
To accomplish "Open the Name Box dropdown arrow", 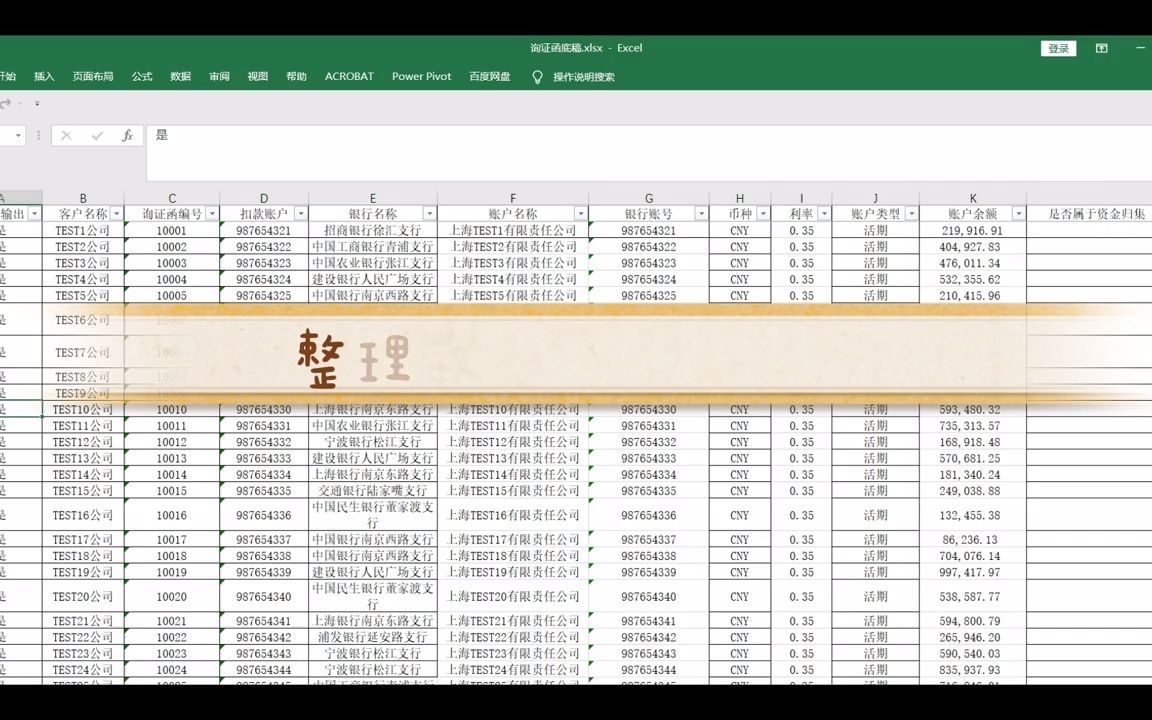I will tap(17, 135).
